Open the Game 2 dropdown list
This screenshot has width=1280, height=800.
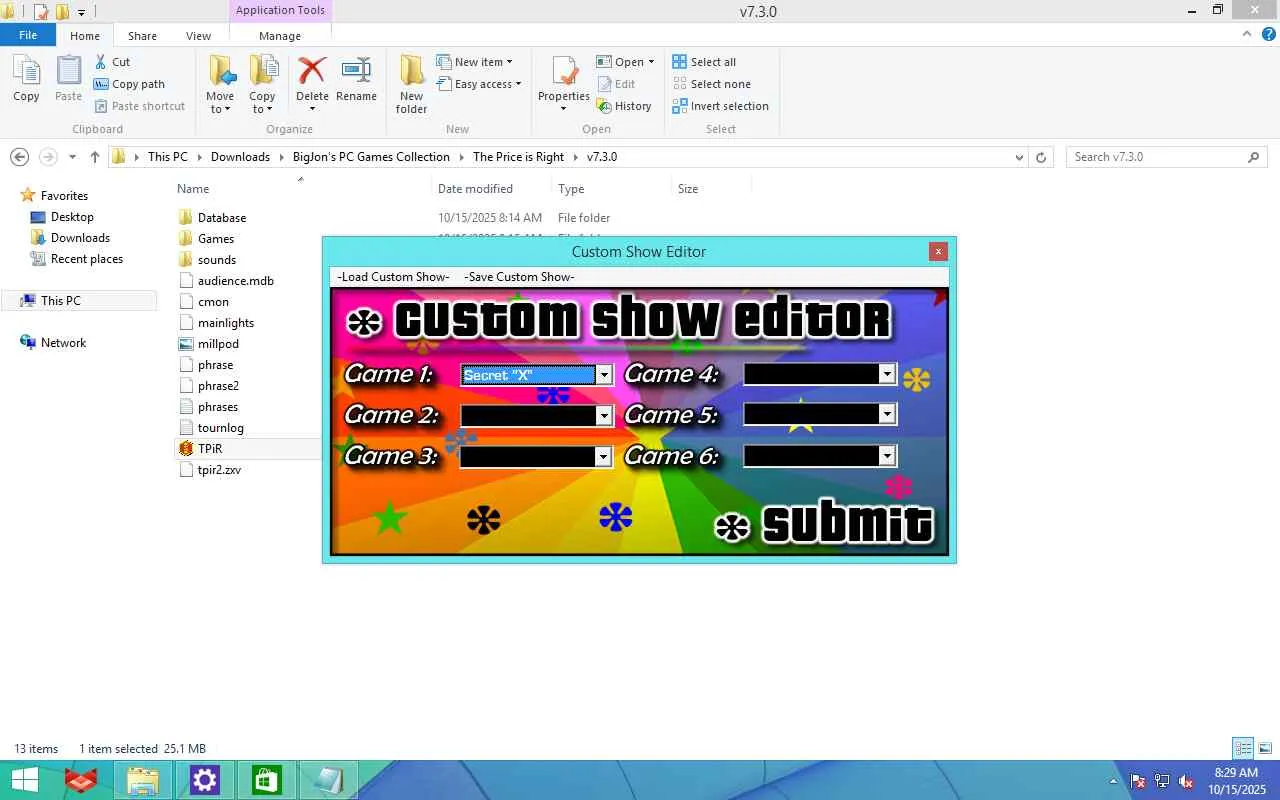604,415
